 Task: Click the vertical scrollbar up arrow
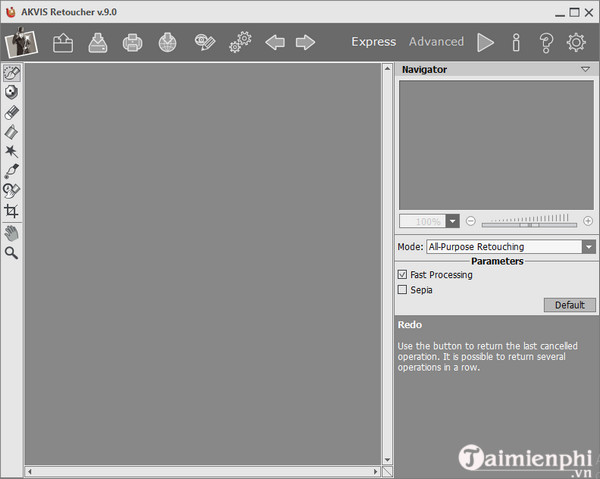click(387, 68)
